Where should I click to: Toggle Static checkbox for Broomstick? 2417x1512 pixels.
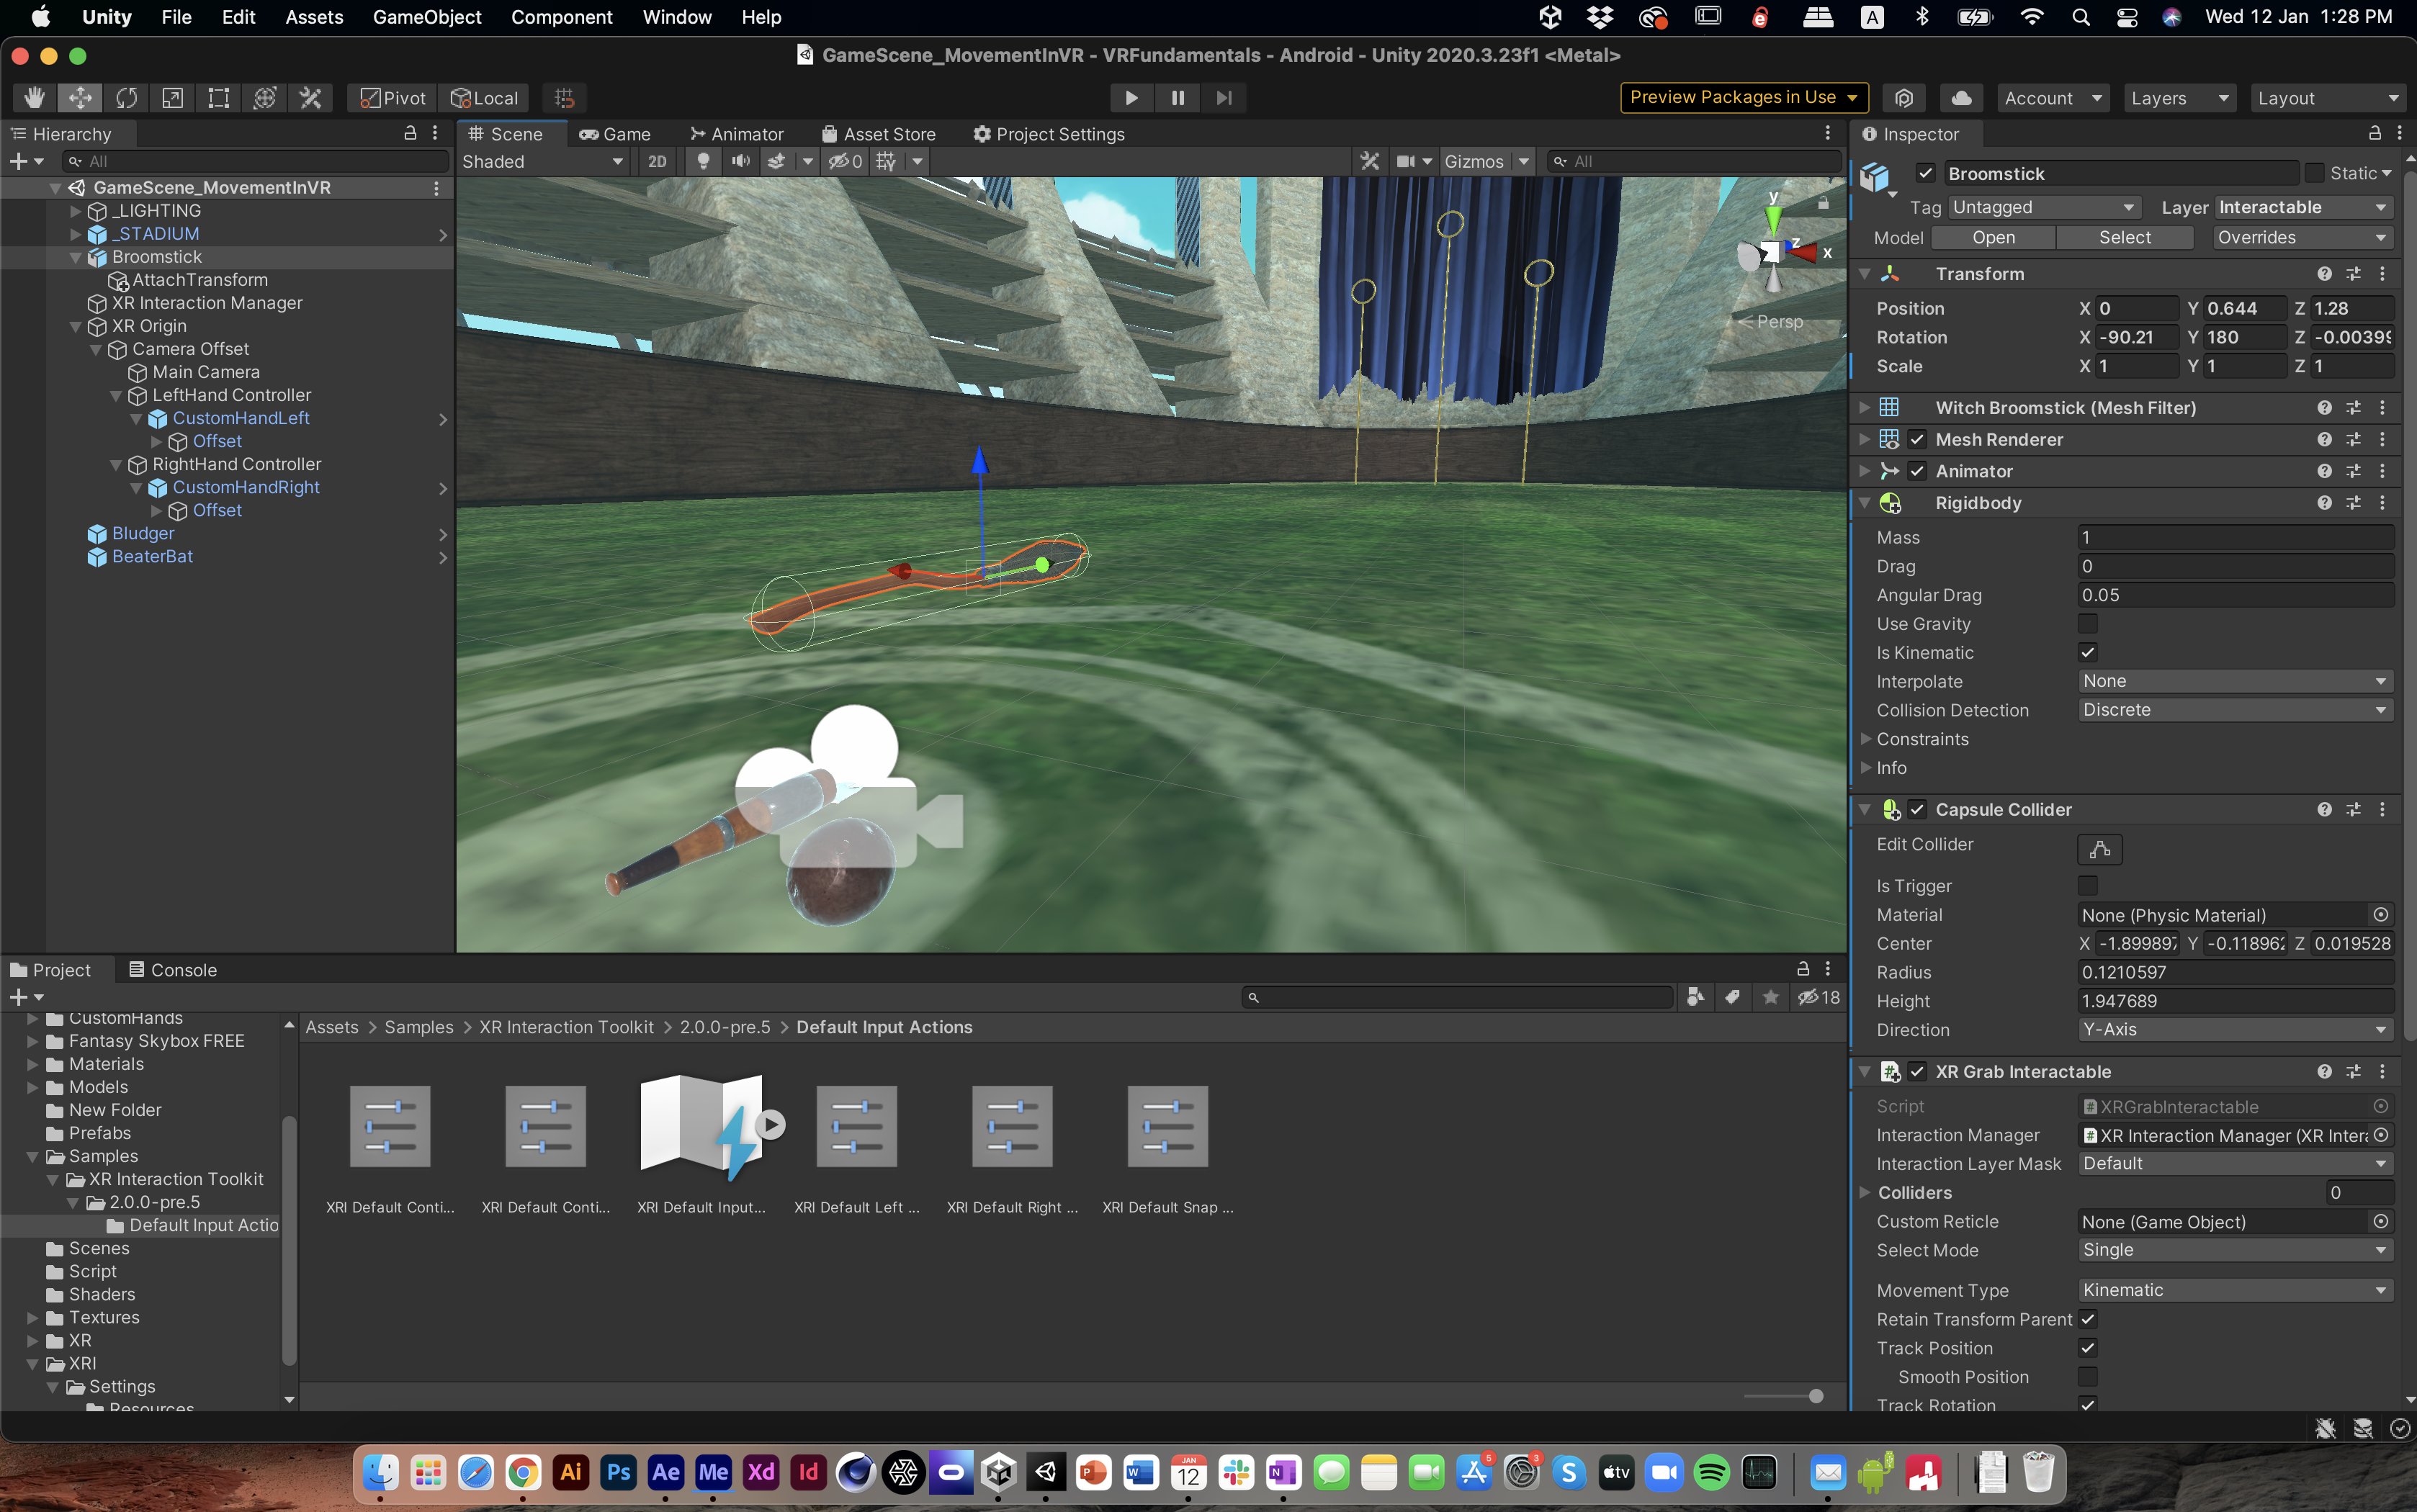click(2313, 173)
